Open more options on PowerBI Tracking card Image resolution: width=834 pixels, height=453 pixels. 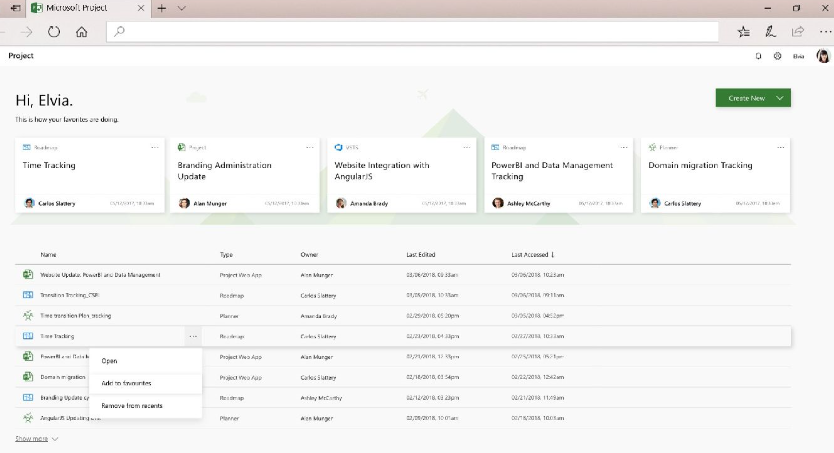click(623, 147)
